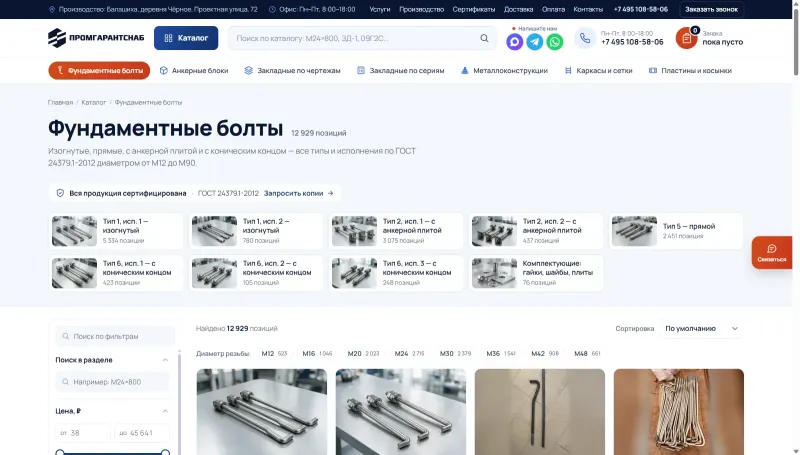
Task: Open Услуги menu item
Action: 380,9
